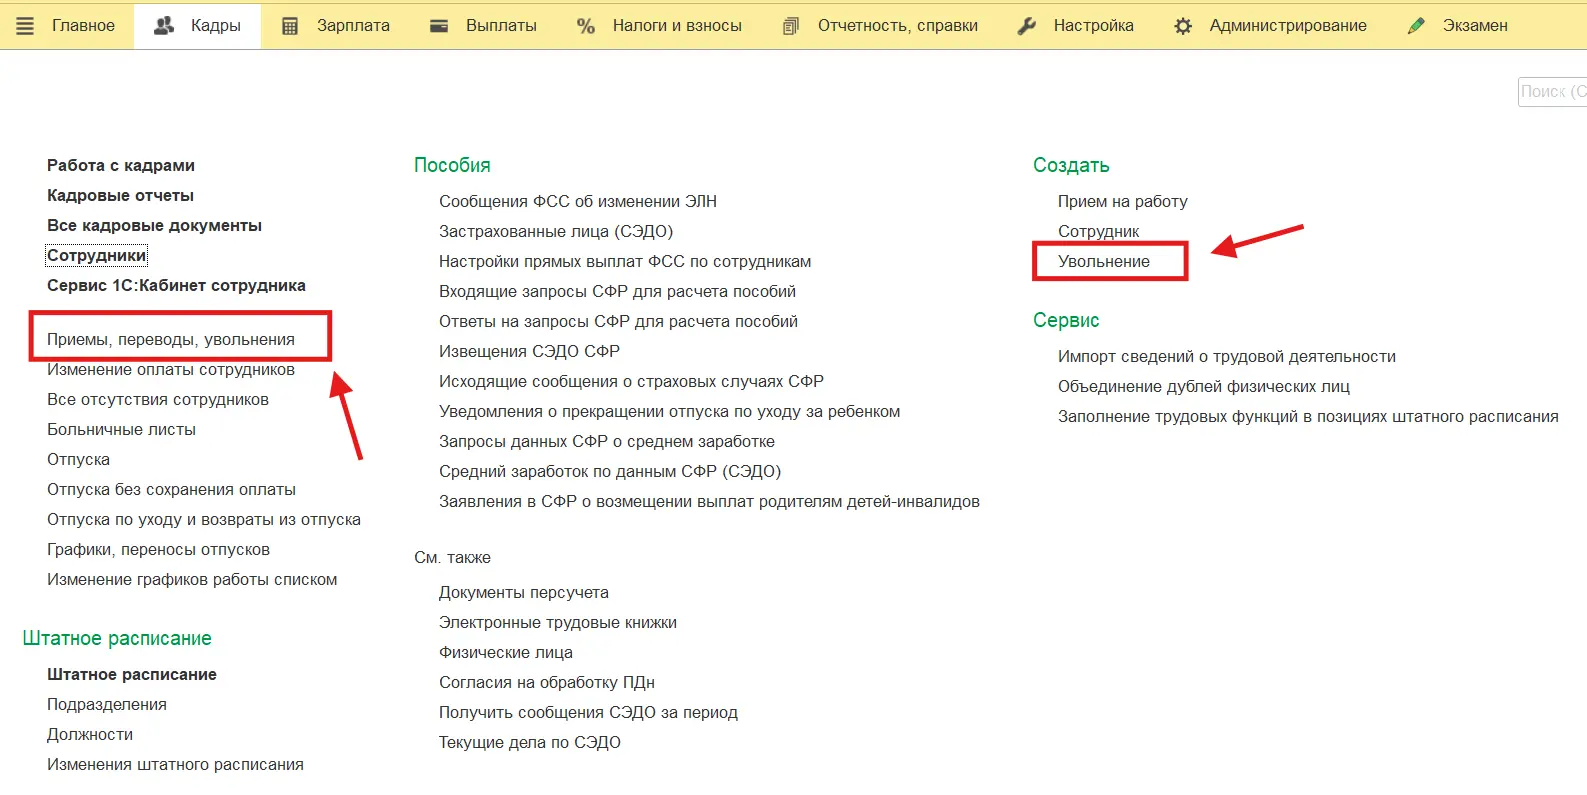Open Объединение дублей физических лиц service
This screenshot has width=1587, height=795.
[x=1203, y=386]
